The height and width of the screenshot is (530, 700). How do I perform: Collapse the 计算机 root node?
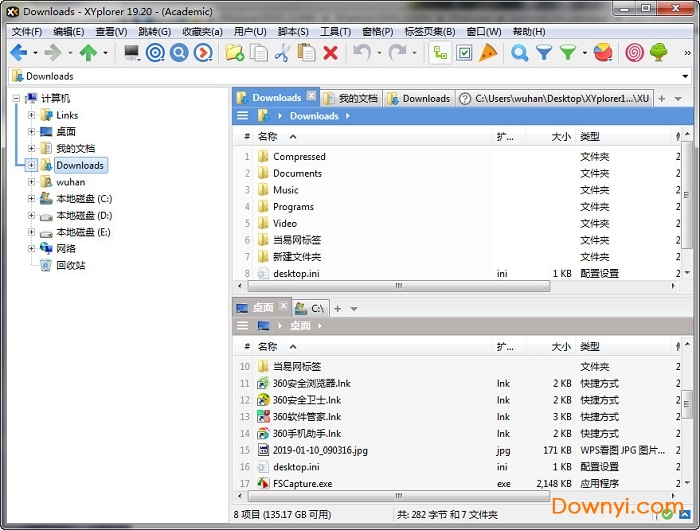[16, 98]
